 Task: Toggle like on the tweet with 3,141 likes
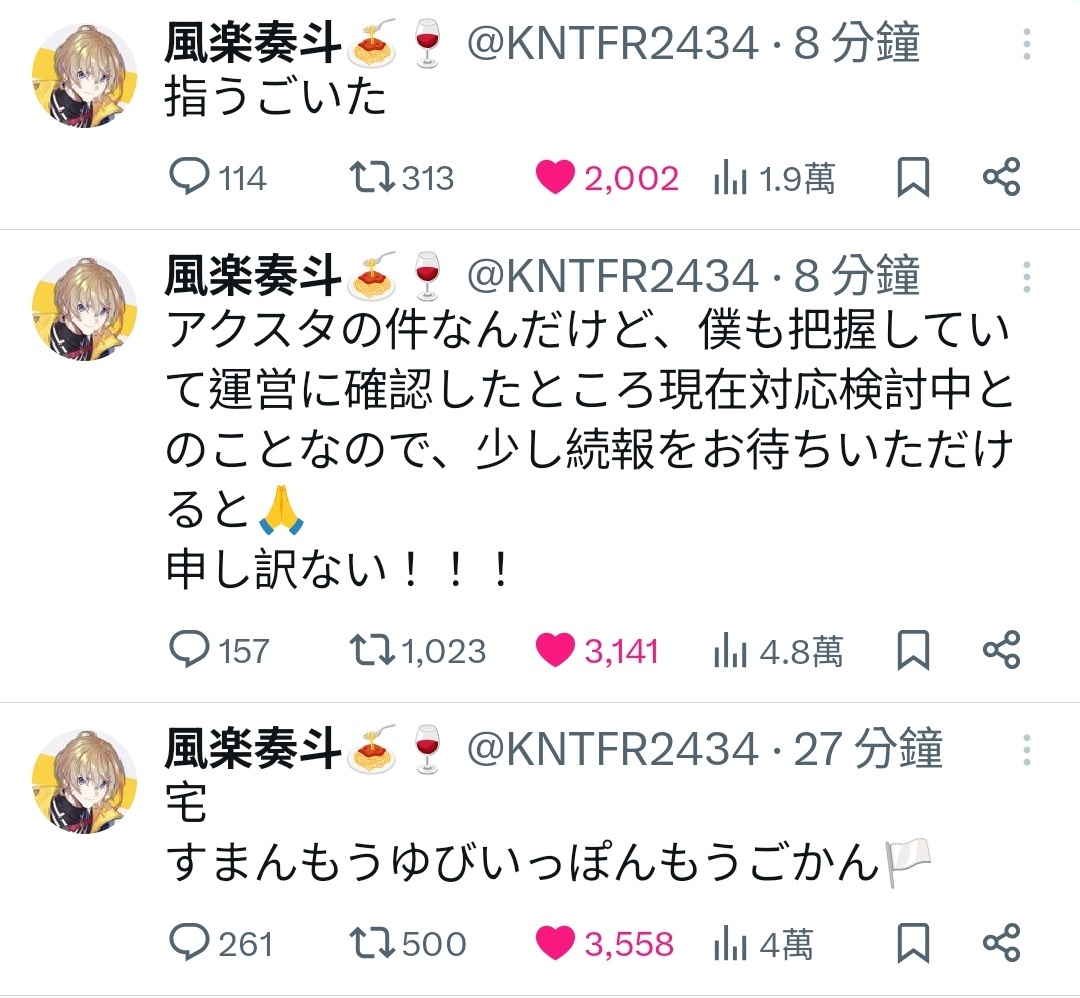tap(597, 650)
